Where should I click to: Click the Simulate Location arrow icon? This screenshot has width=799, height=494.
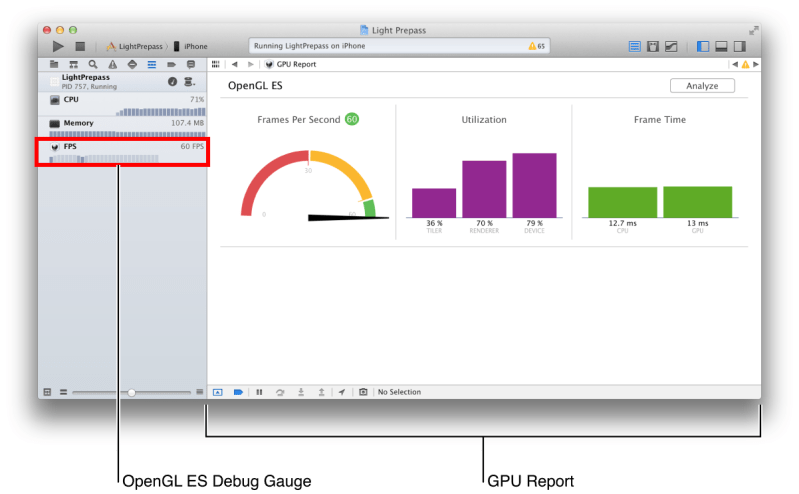(342, 392)
